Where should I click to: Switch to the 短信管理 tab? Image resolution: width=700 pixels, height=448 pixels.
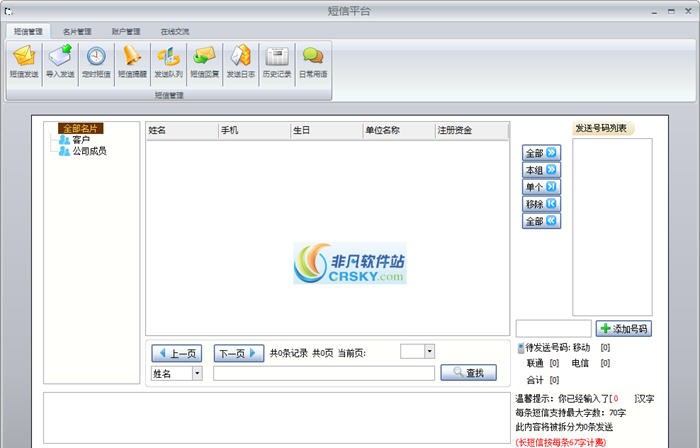tap(28, 31)
